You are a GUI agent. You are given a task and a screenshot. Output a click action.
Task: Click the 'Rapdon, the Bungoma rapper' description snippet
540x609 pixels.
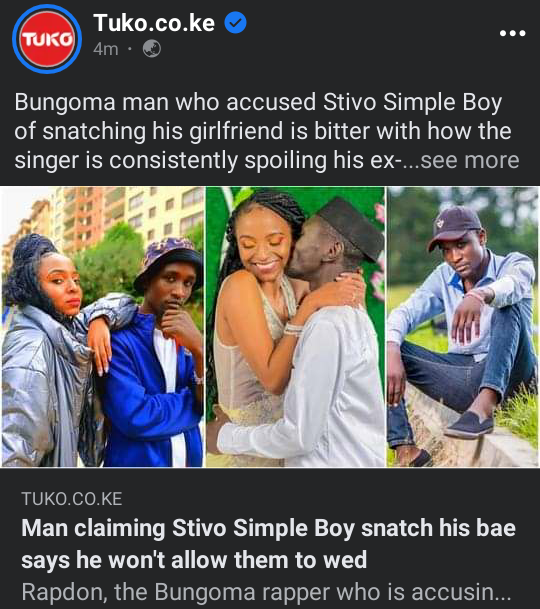pyautogui.click(x=267, y=592)
